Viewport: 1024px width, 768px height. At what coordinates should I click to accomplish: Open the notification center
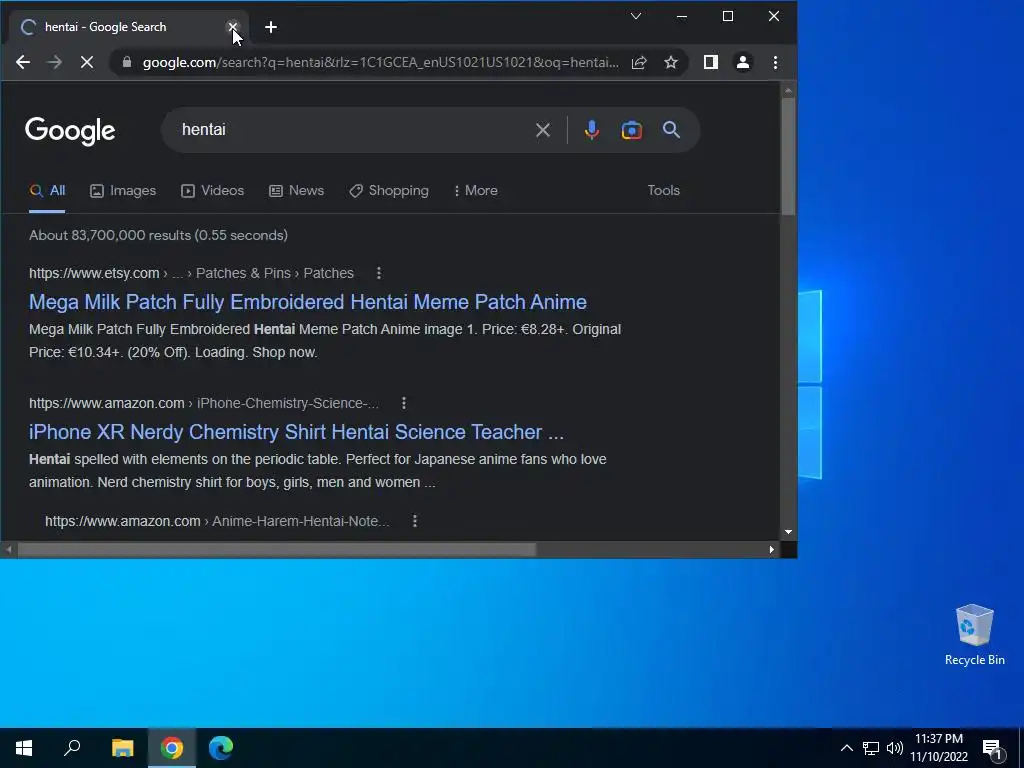993,748
